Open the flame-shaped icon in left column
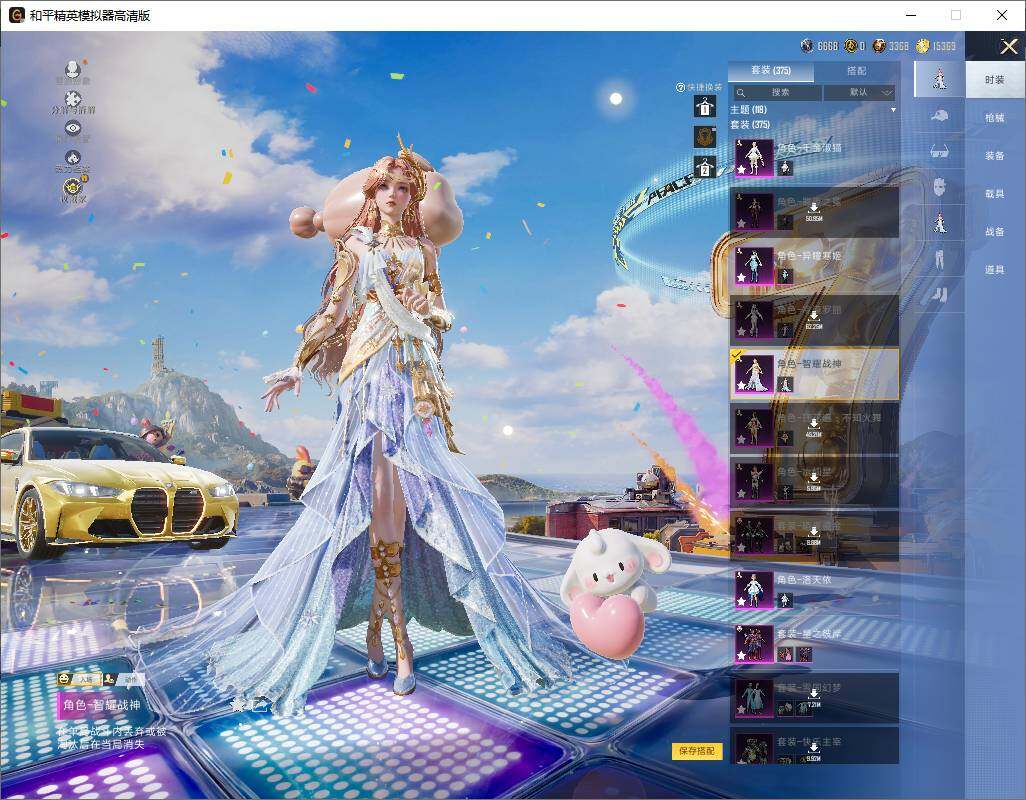 [x=73, y=157]
